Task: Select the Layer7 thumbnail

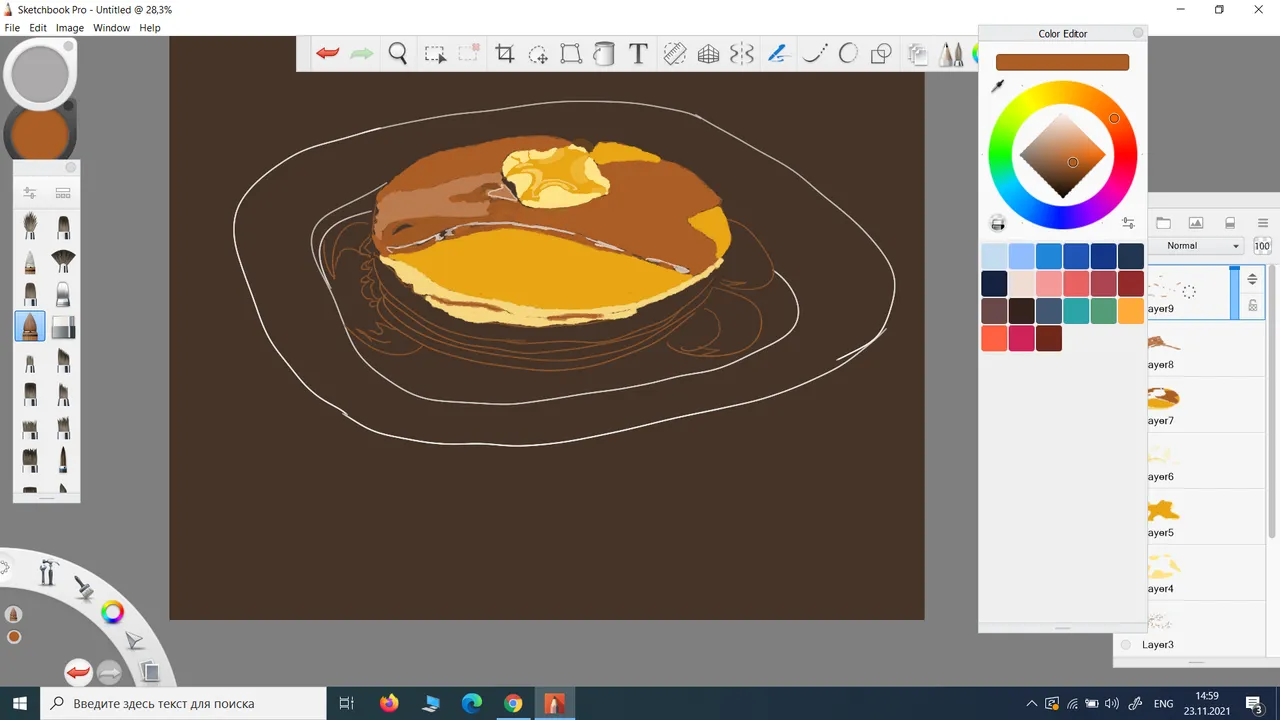Action: 1163,399
